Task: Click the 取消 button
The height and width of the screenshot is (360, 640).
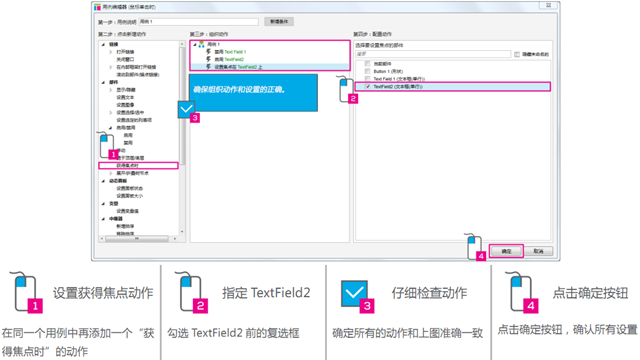Action: pyautogui.click(x=538, y=251)
